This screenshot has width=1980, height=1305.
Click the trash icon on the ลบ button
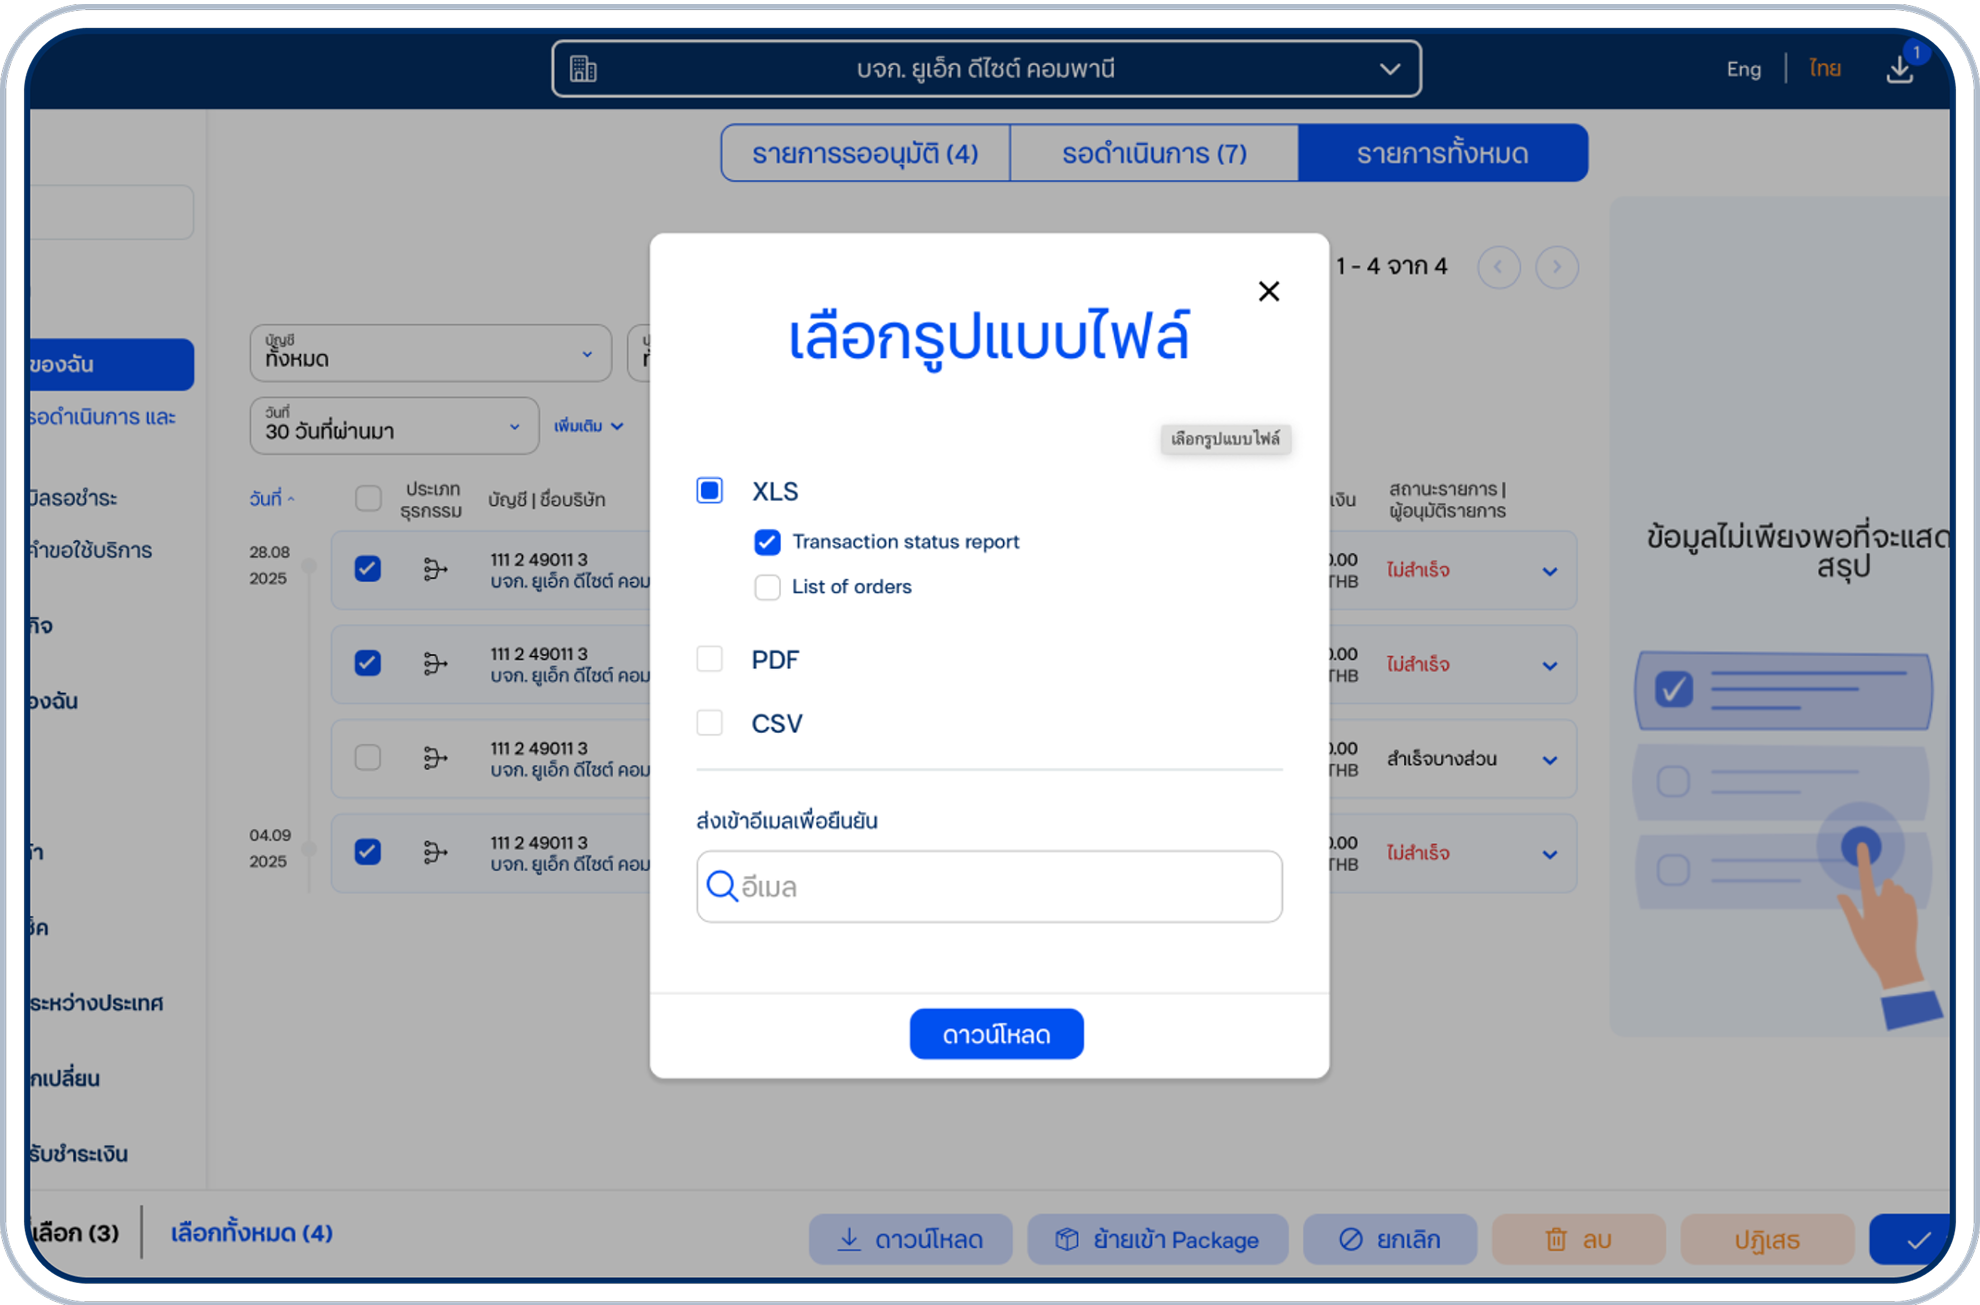[1556, 1239]
